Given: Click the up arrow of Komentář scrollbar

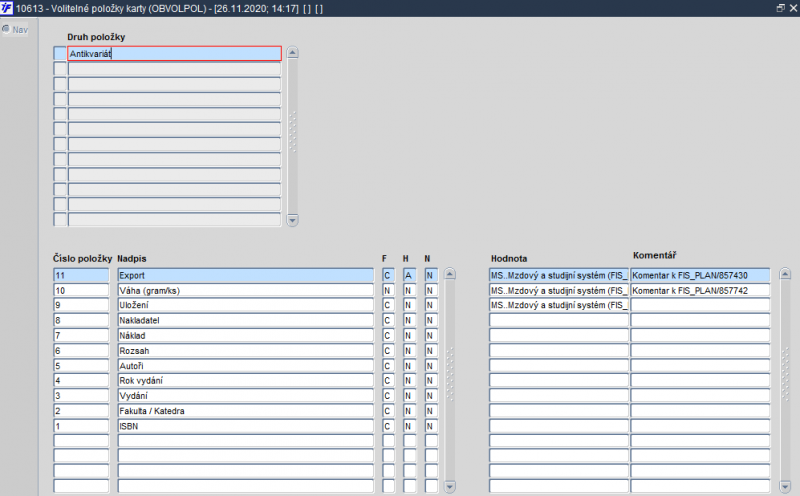Looking at the screenshot, I should (785, 274).
